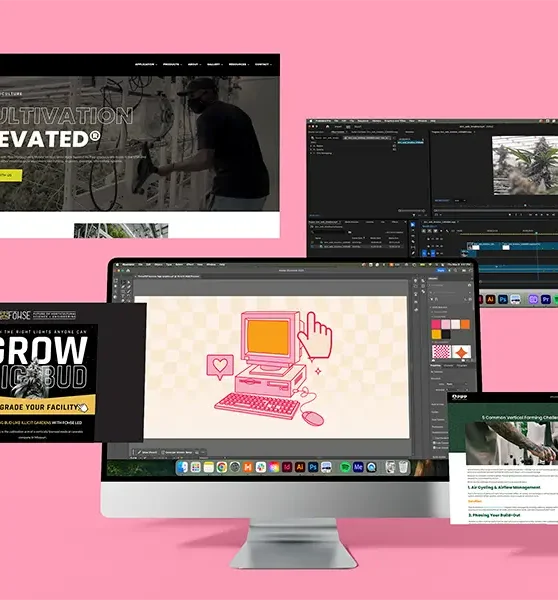
Task: Open the Trash in the iMac dock
Action: [x=403, y=467]
